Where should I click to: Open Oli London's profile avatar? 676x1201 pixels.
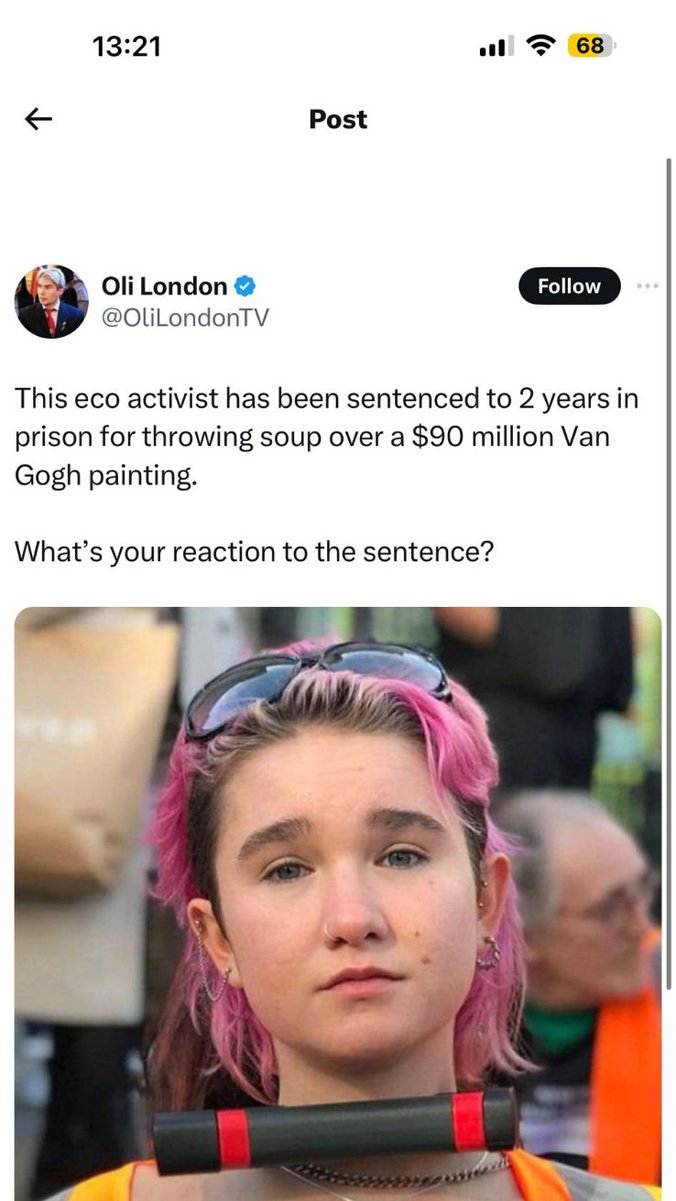[x=50, y=302]
